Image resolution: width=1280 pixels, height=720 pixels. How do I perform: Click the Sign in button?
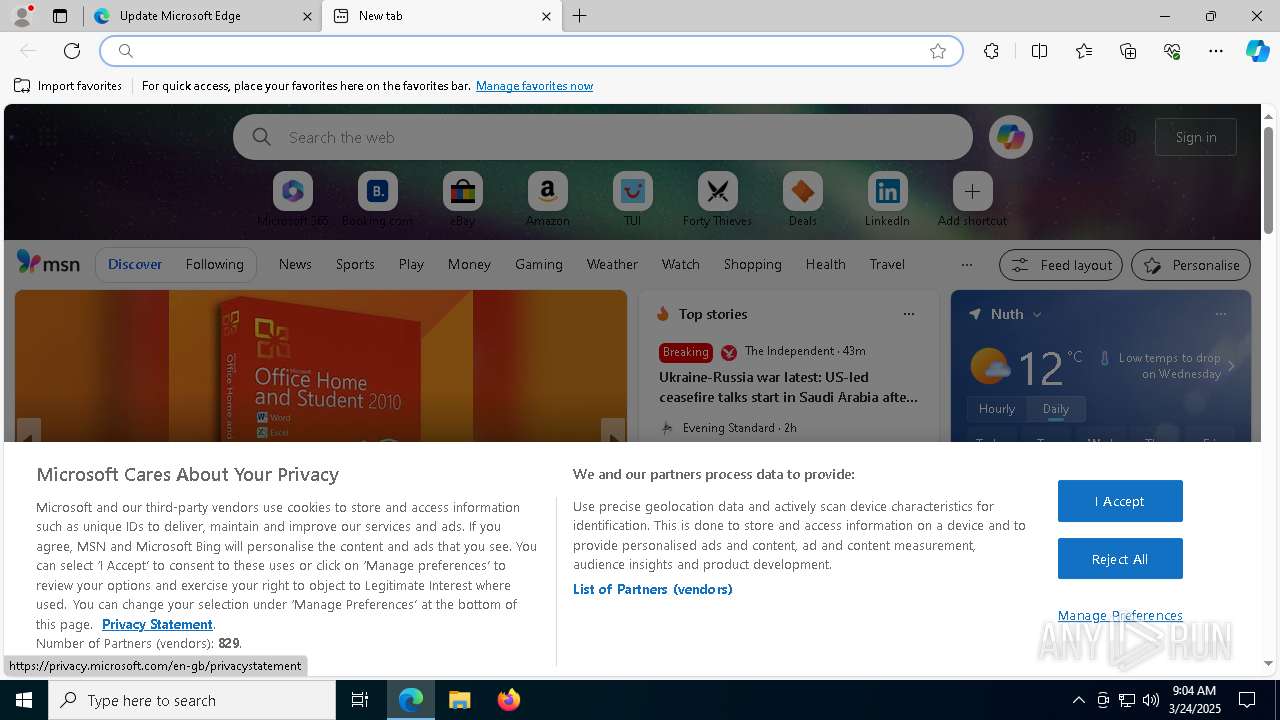point(1196,137)
